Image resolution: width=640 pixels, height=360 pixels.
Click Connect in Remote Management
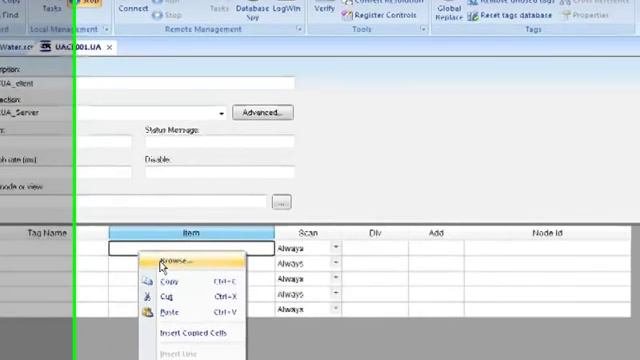[x=133, y=8]
